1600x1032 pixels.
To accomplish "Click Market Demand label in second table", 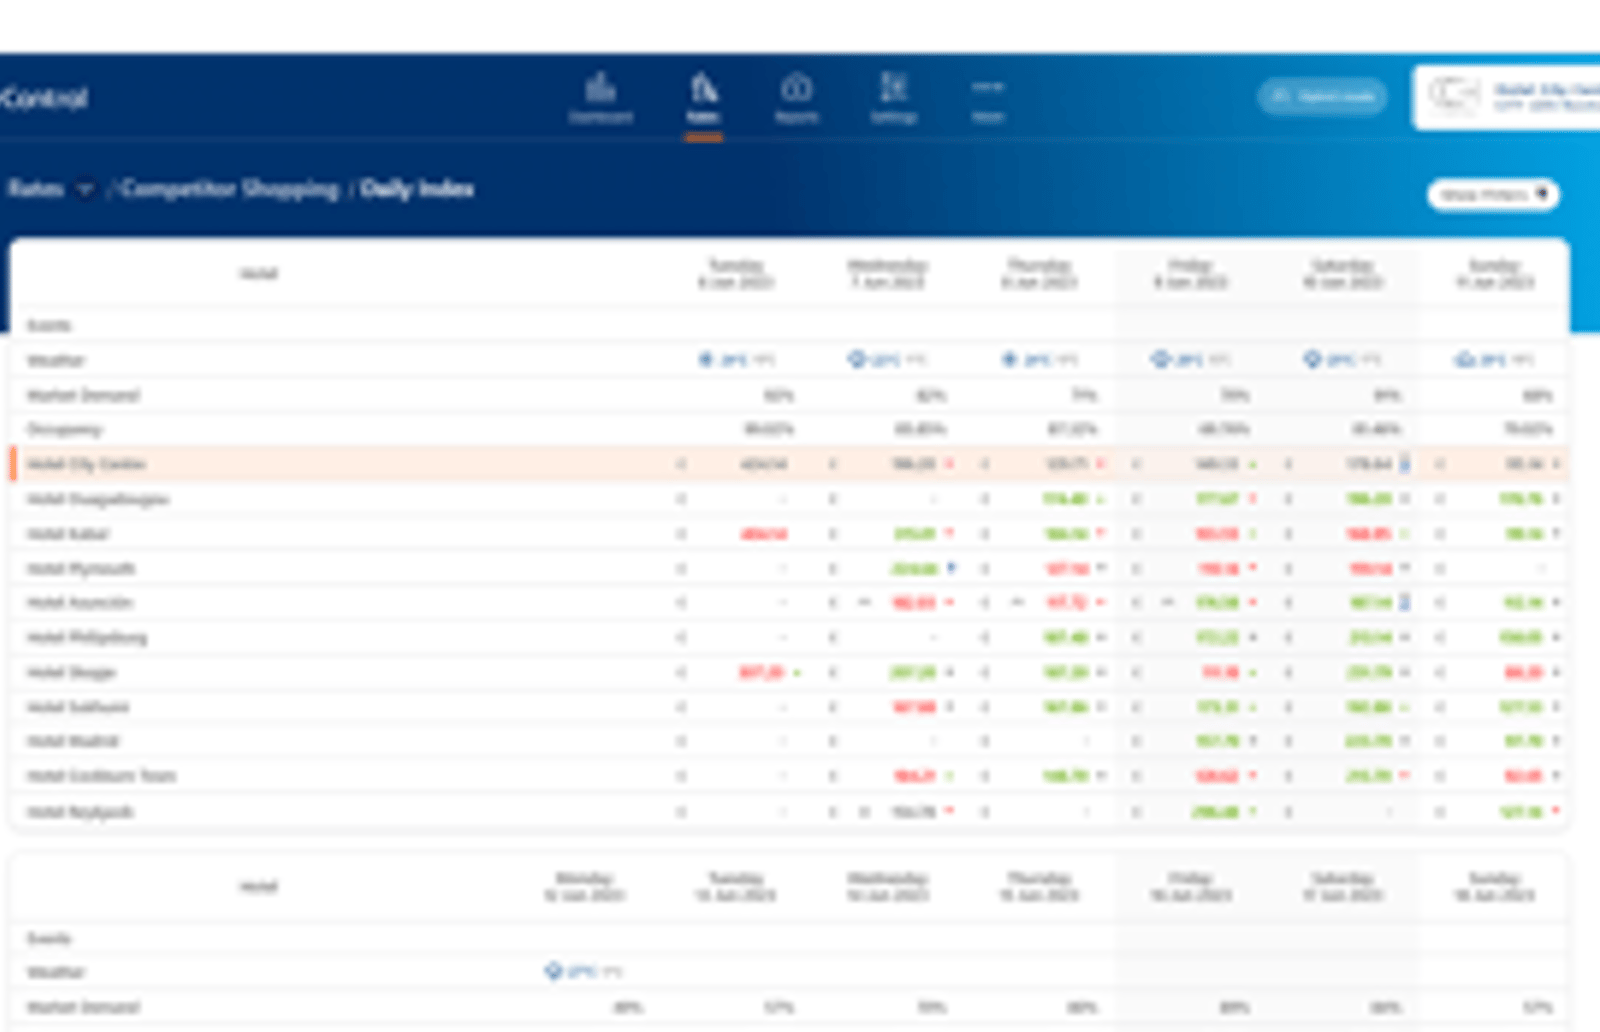I will click(83, 1007).
